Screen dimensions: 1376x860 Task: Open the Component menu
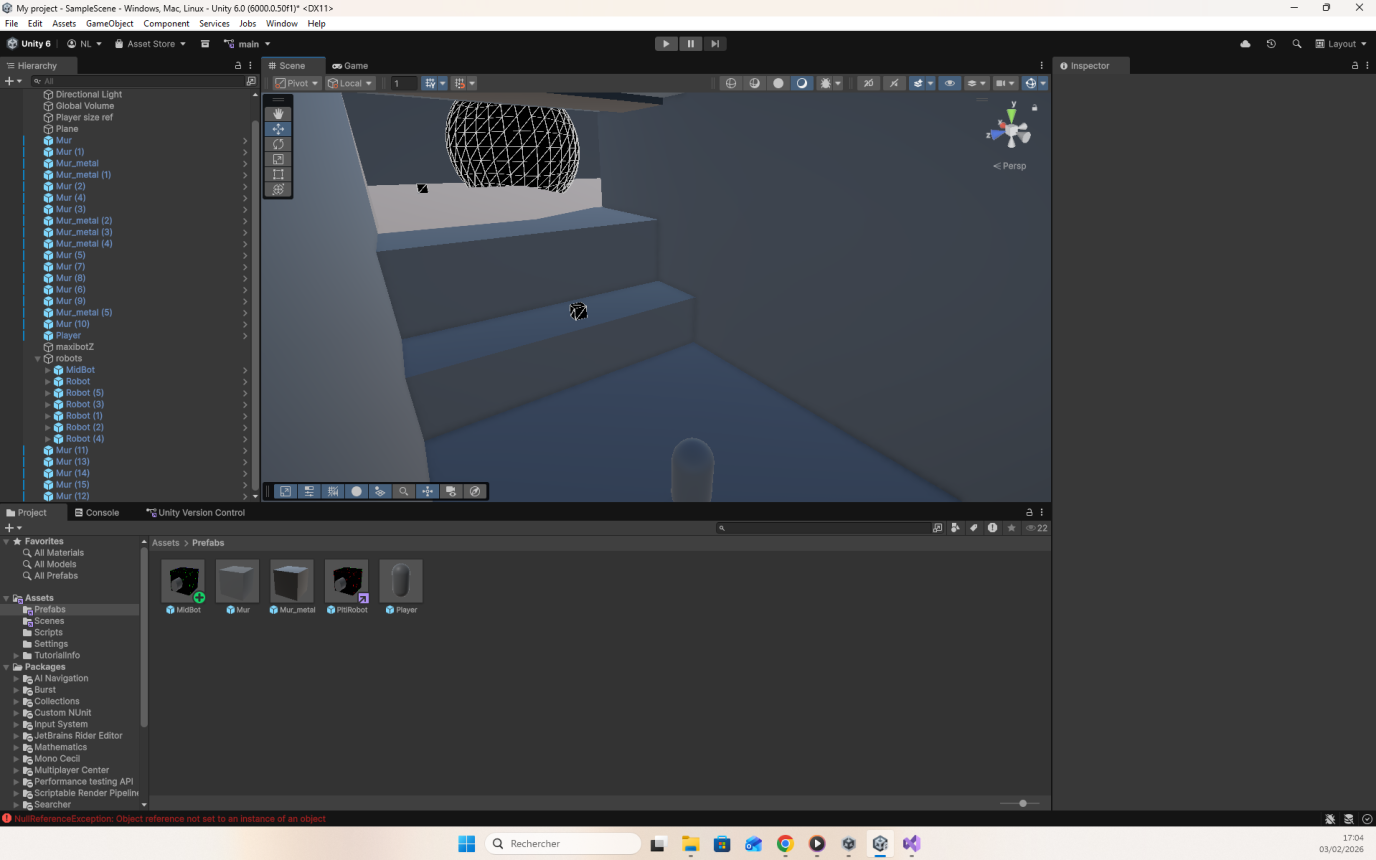(x=166, y=23)
